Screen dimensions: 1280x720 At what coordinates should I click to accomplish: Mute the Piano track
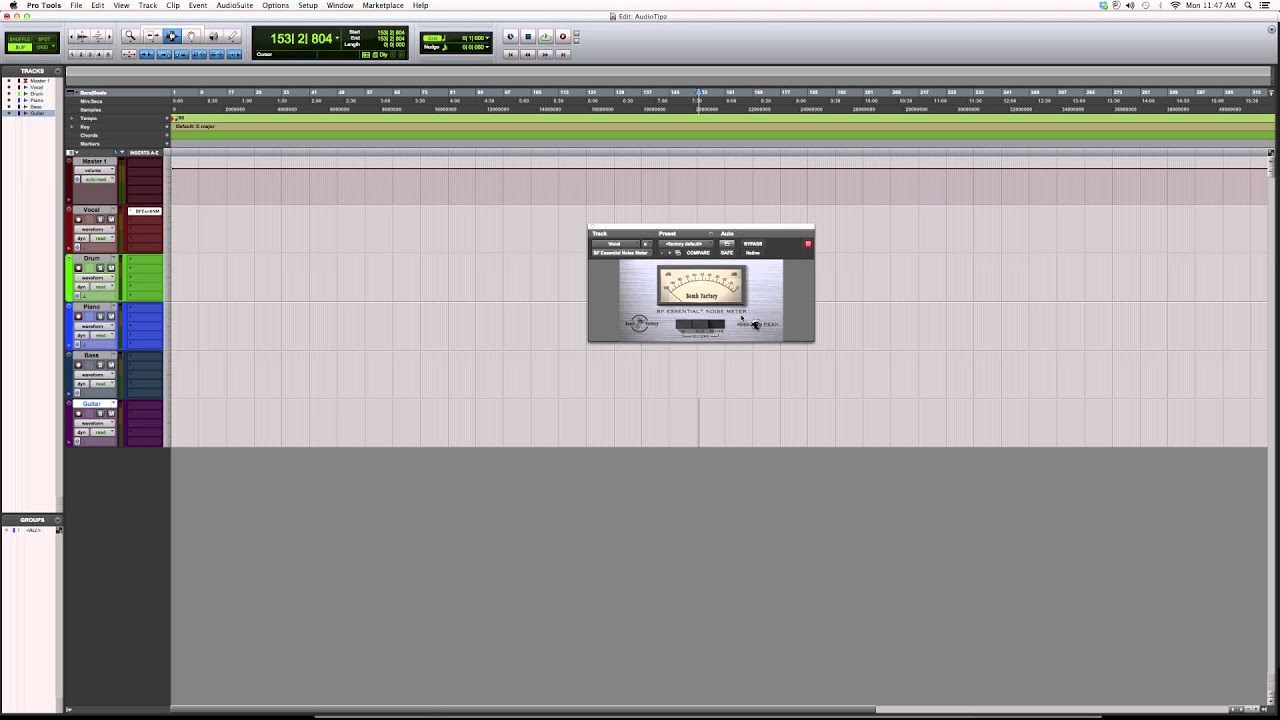coord(111,316)
